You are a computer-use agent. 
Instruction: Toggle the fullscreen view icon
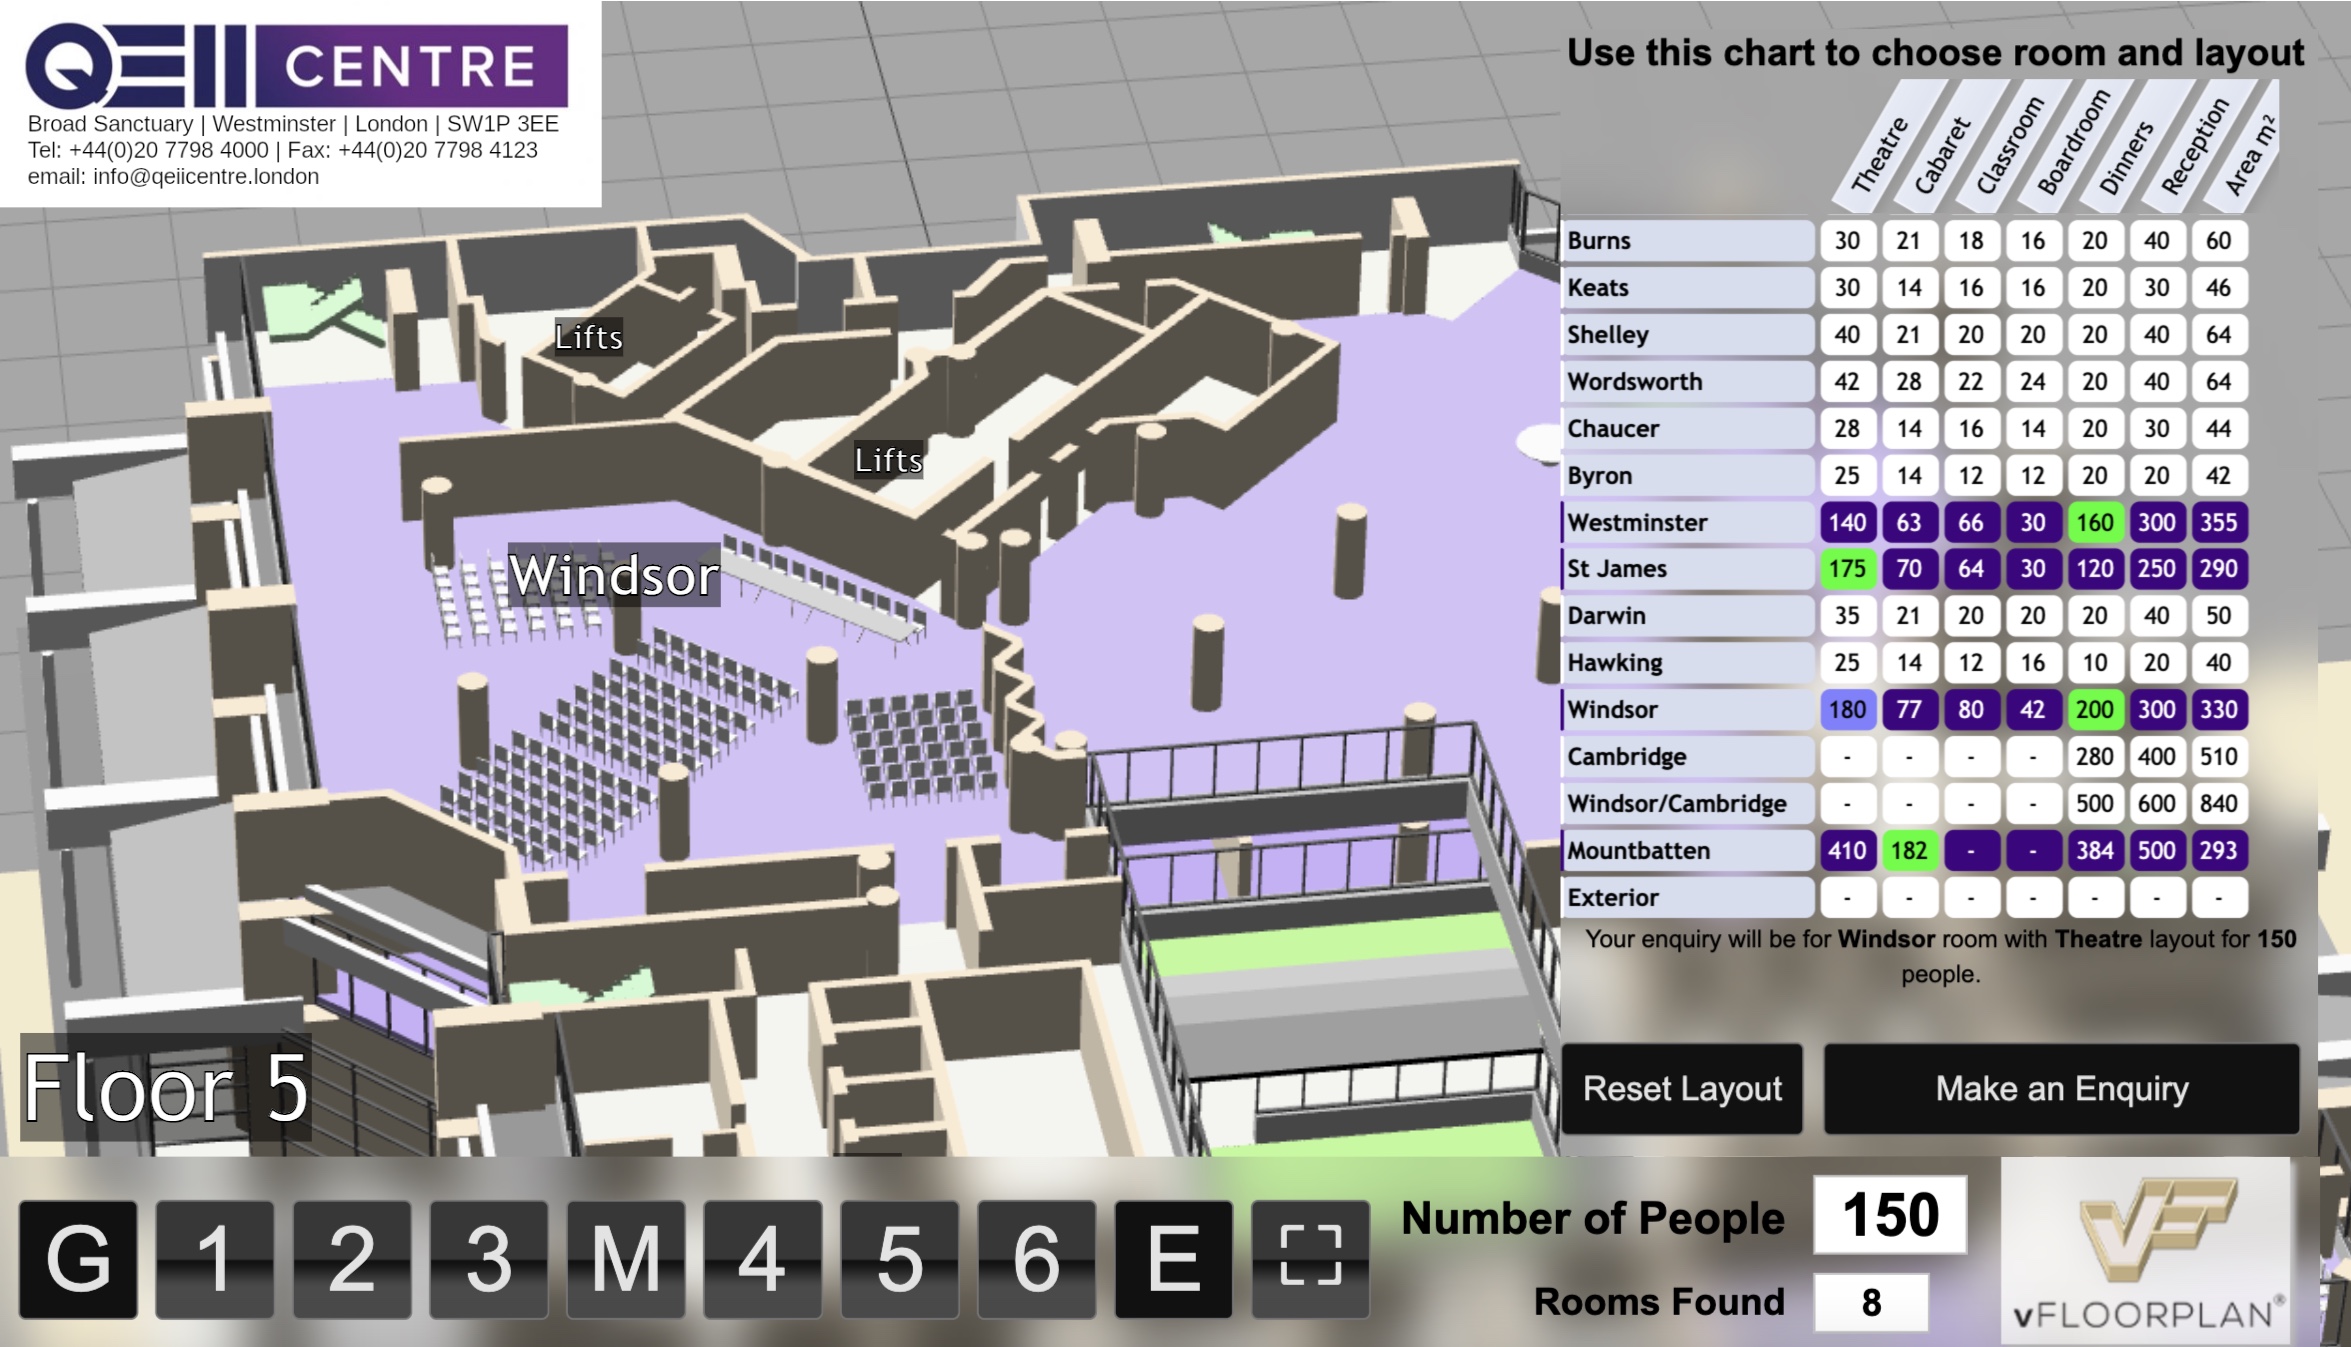coord(1310,1257)
